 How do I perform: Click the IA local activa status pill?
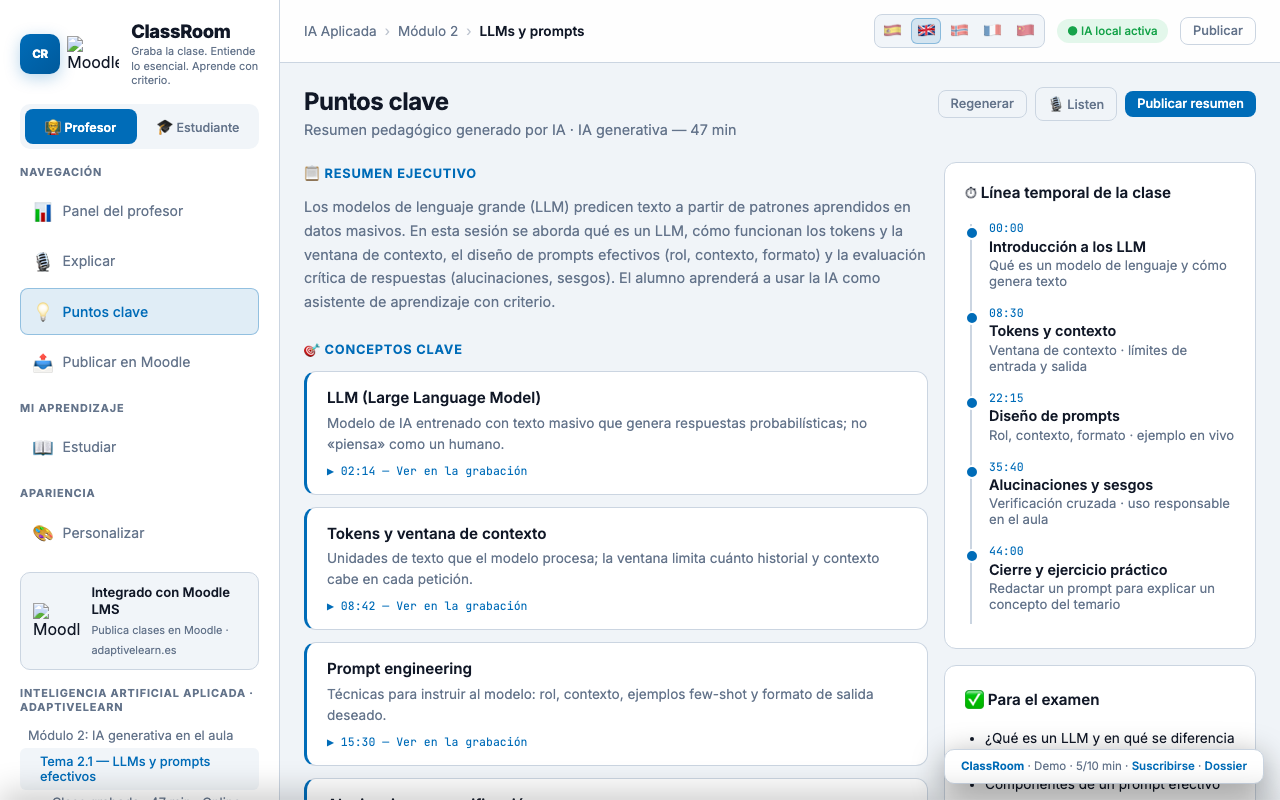[x=1112, y=31]
